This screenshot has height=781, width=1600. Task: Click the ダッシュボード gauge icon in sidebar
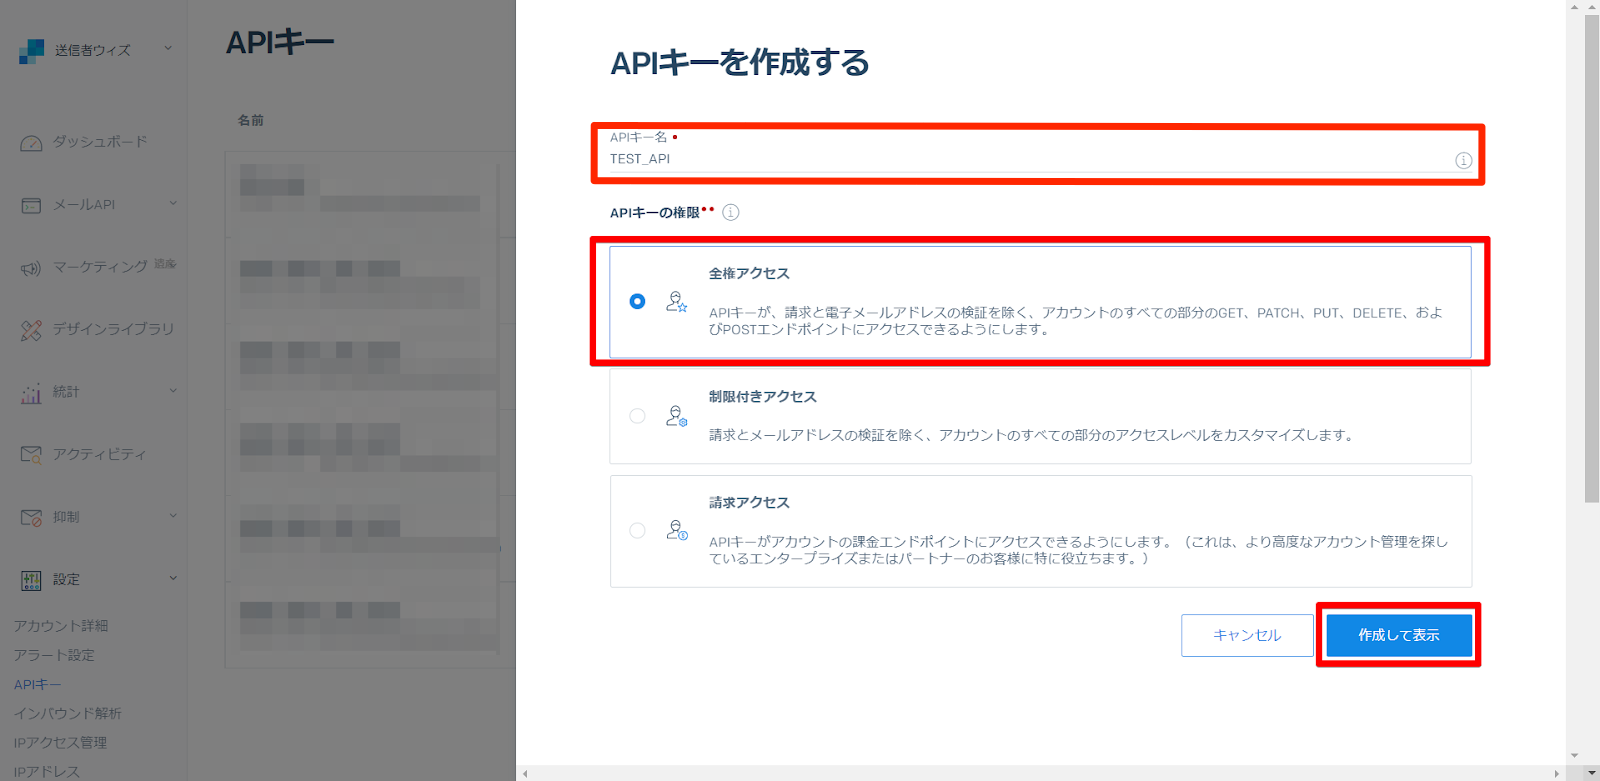[x=31, y=143]
